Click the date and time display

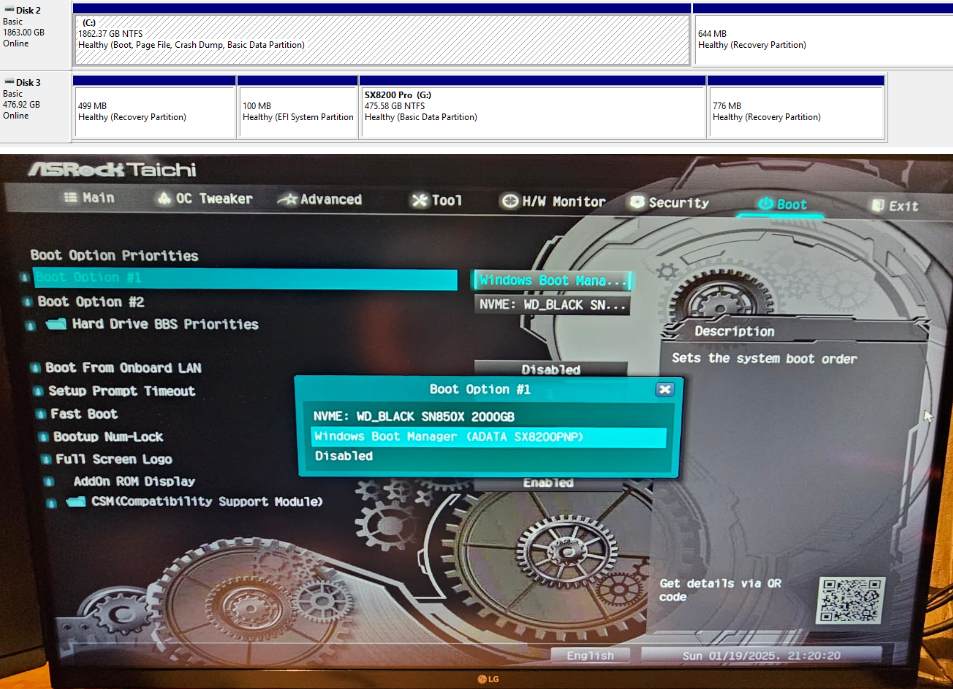(762, 656)
